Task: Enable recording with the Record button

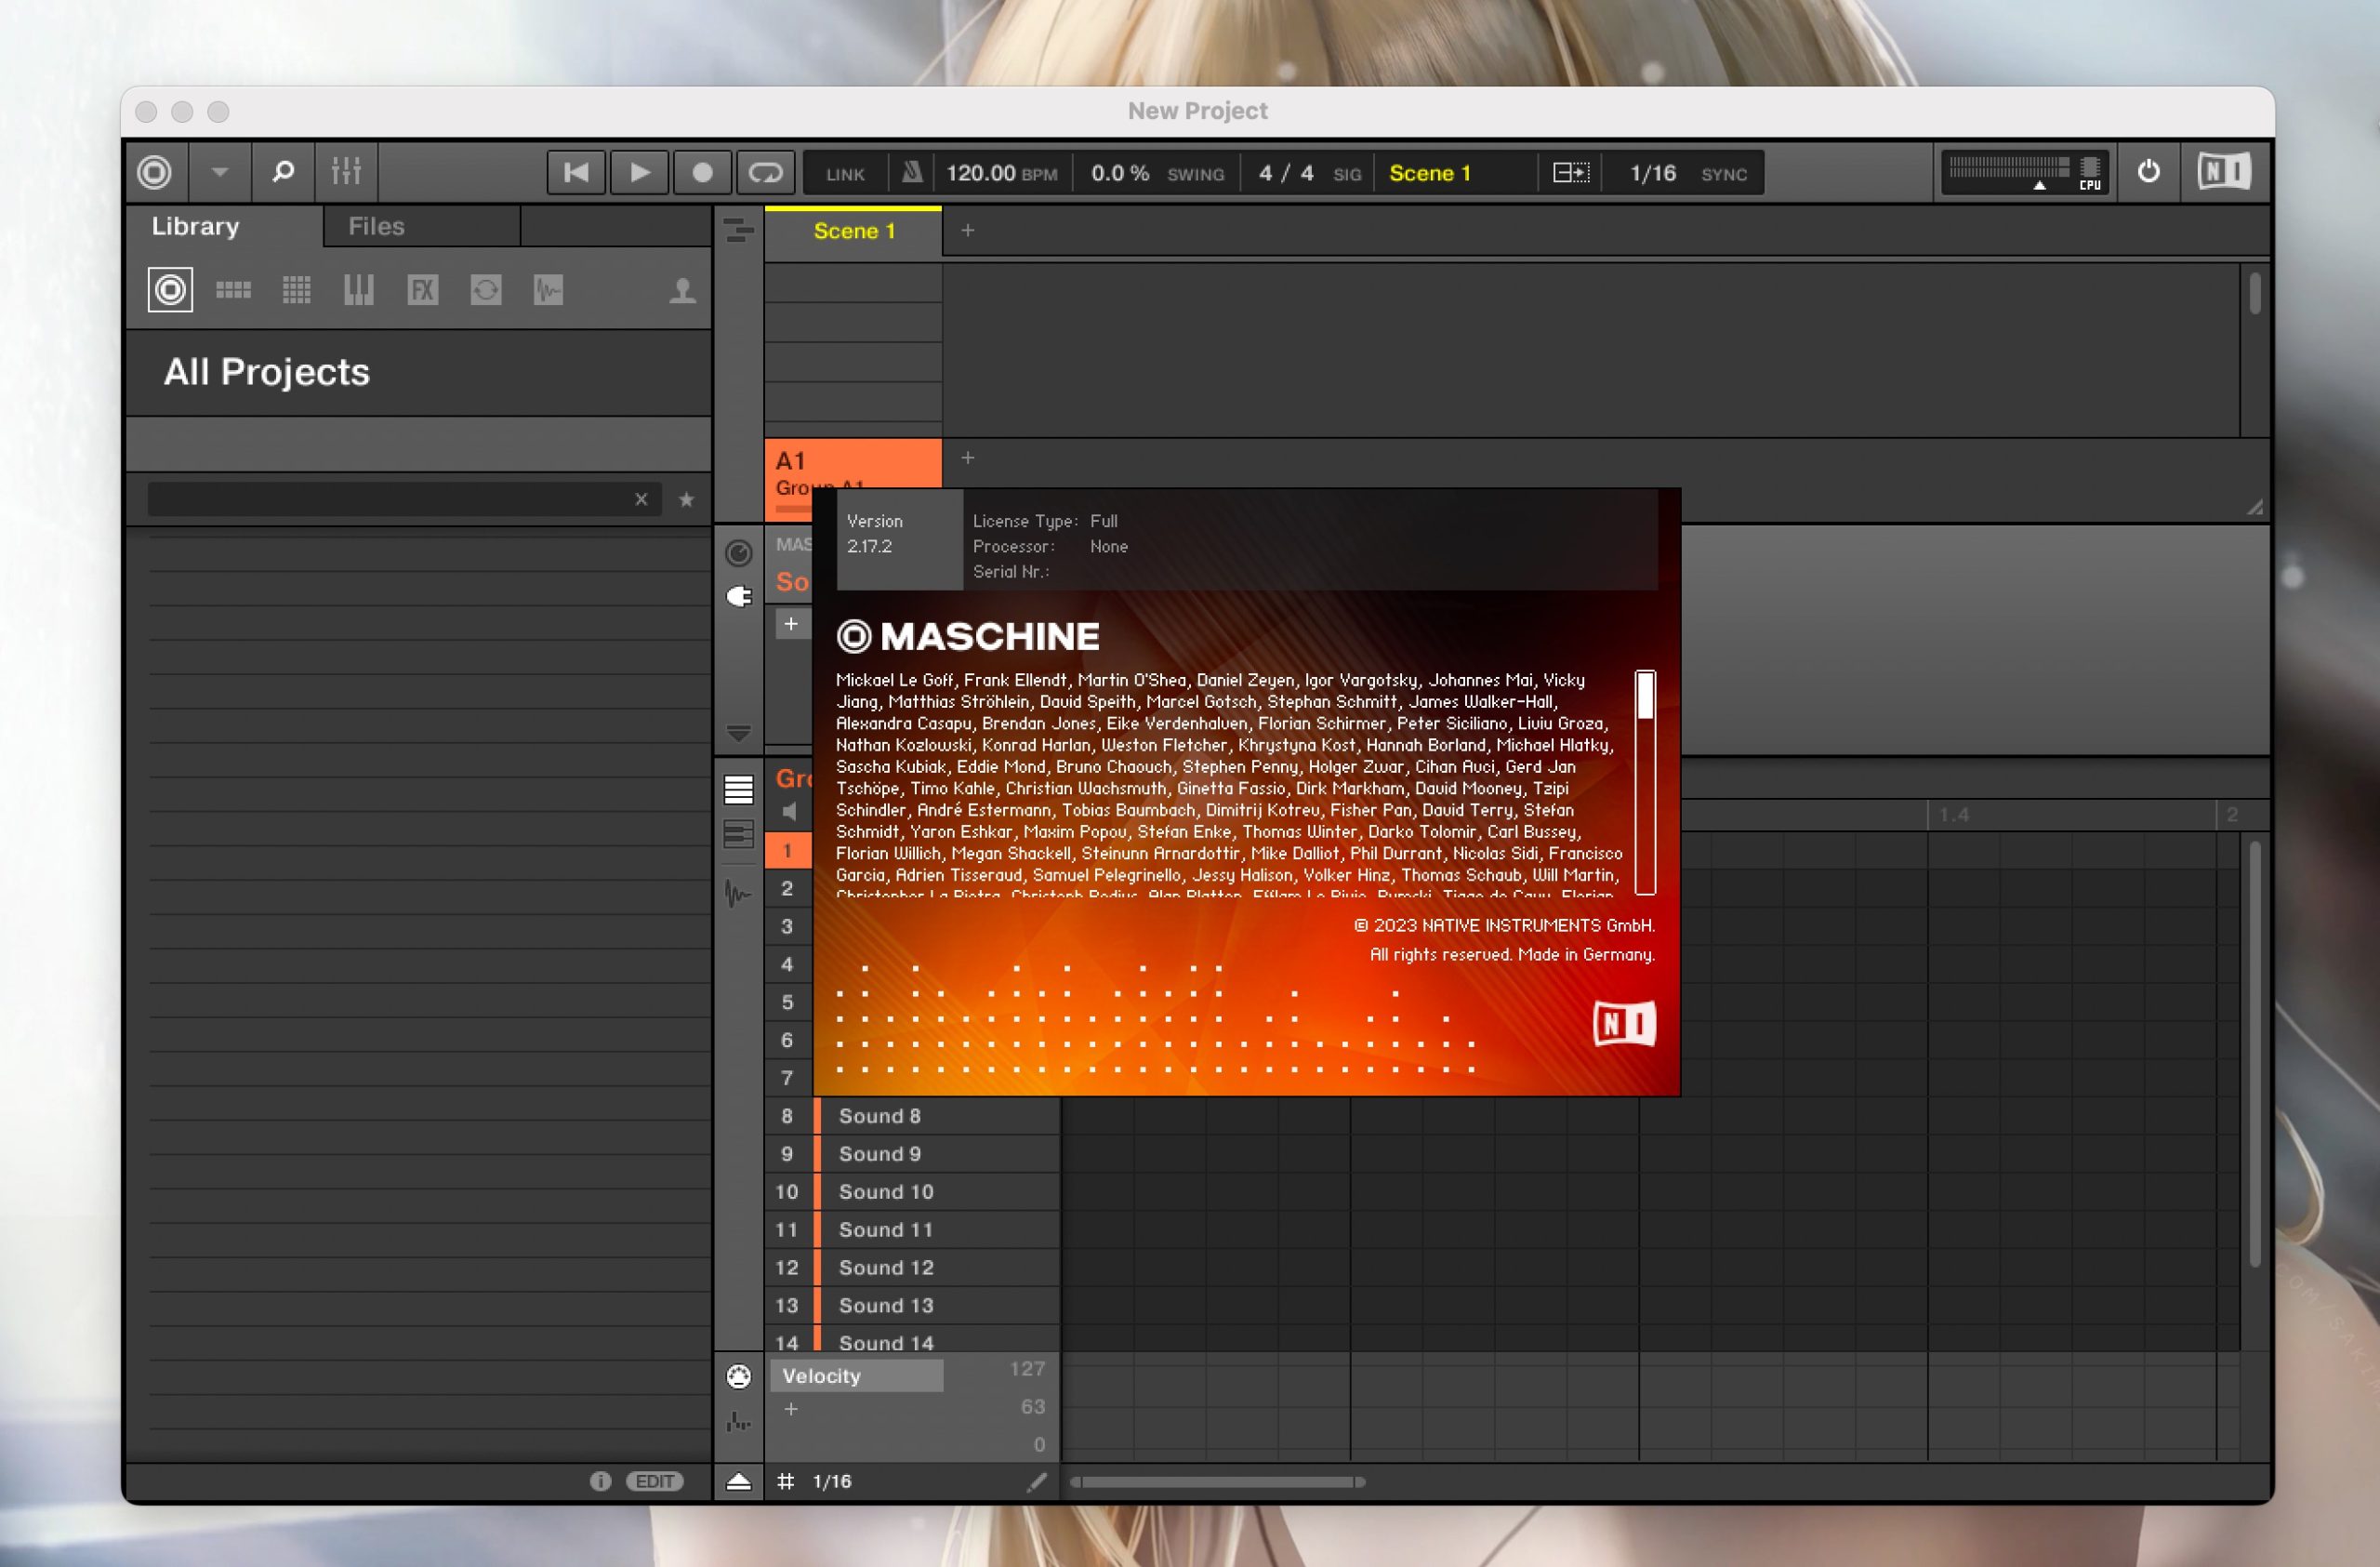Action: (702, 173)
